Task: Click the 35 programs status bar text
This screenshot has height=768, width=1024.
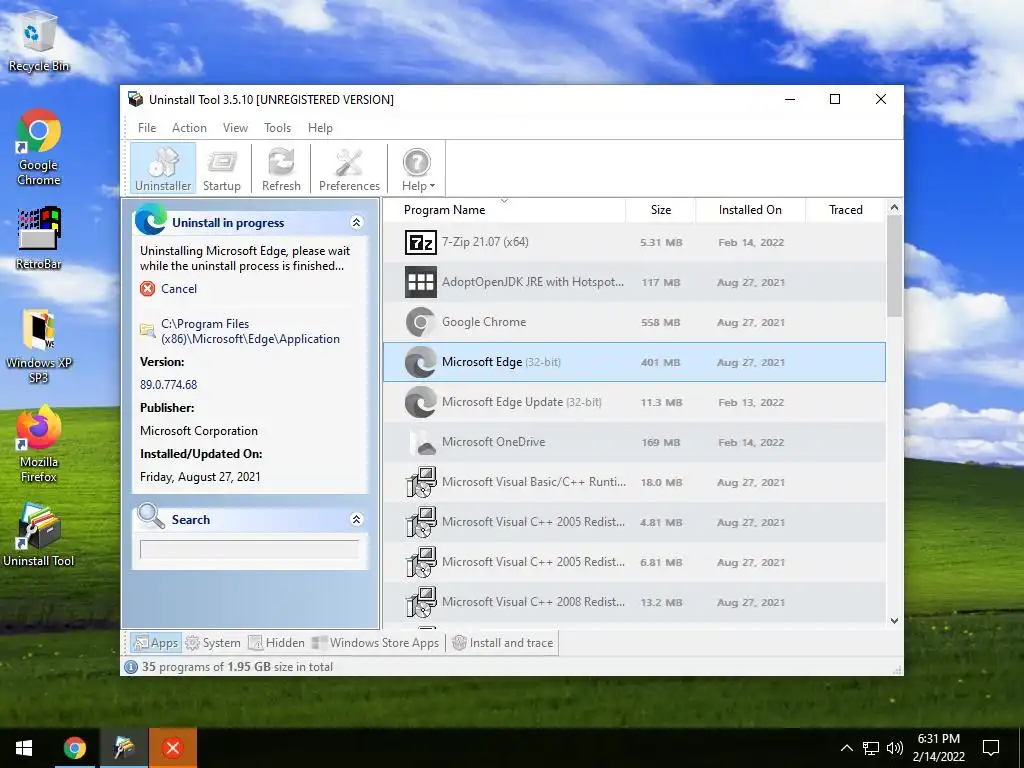Action: pos(237,667)
